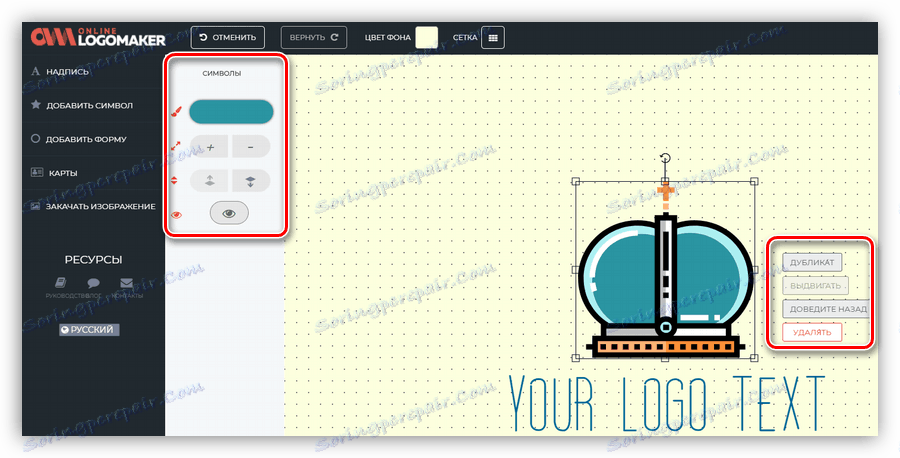Screen dimensions: 900x458
Task: Bring symbol layer forward
Action: 210,181
